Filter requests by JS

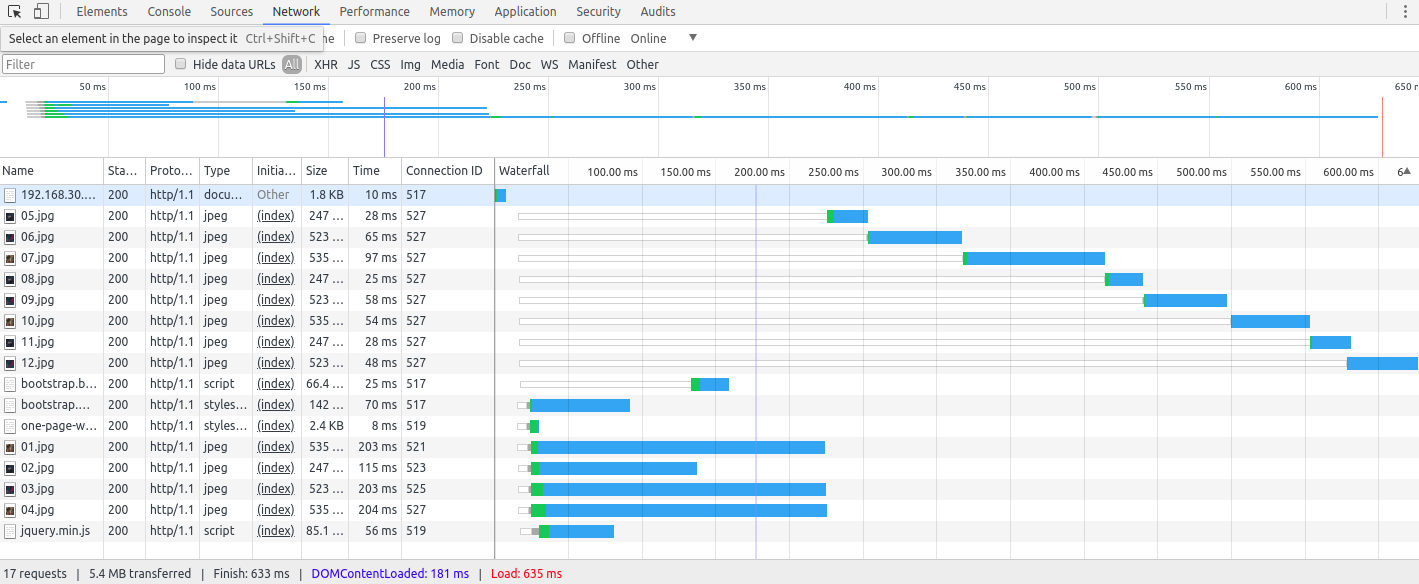[x=354, y=64]
